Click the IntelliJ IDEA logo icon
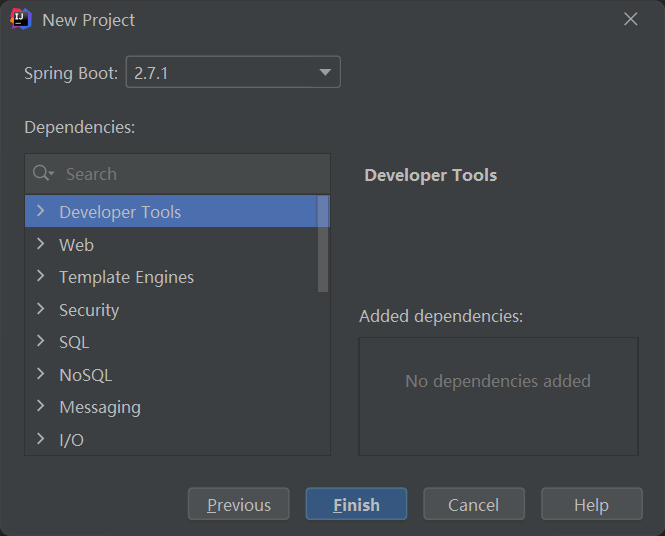665x536 pixels. point(21,19)
